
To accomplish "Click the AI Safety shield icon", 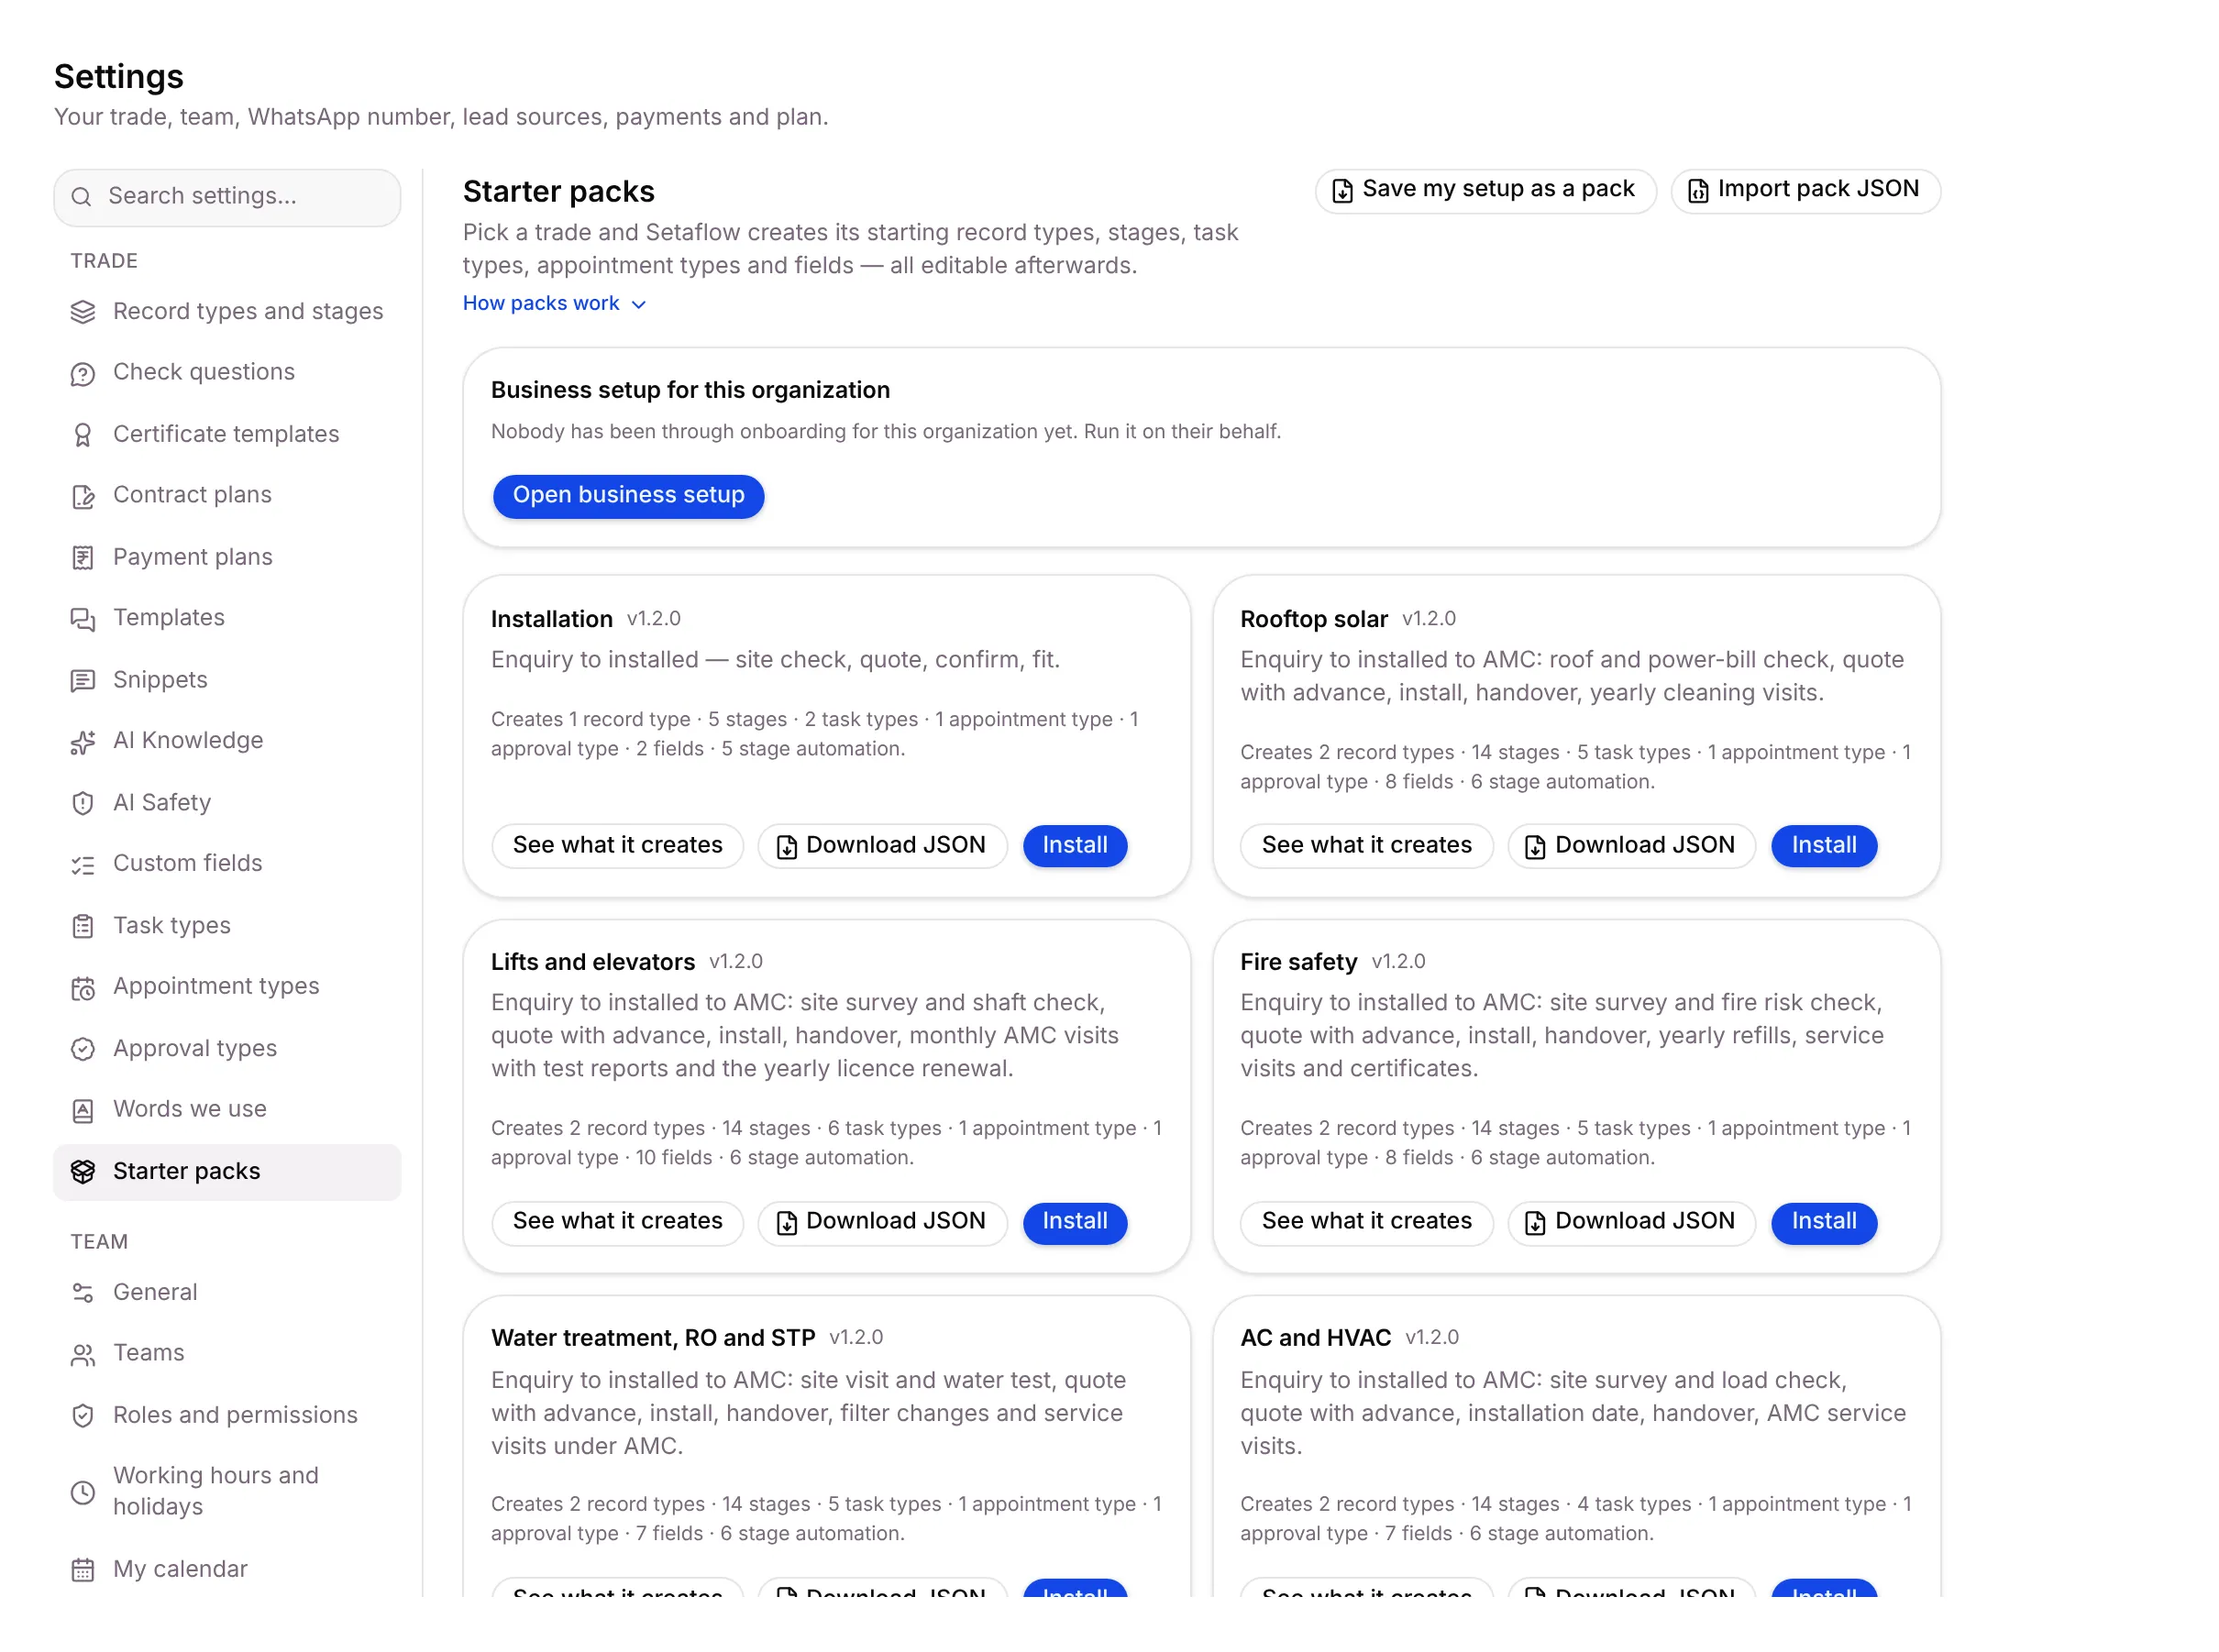I will pyautogui.click(x=83, y=803).
